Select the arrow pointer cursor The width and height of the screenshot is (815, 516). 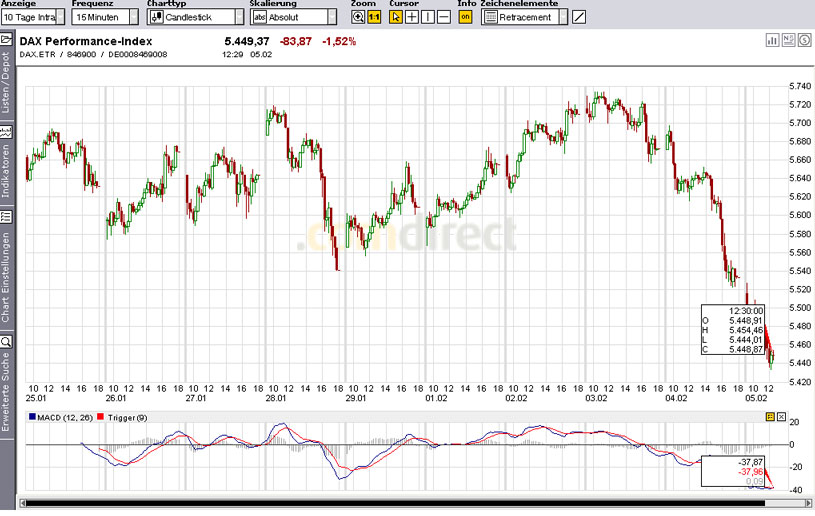(x=395, y=17)
